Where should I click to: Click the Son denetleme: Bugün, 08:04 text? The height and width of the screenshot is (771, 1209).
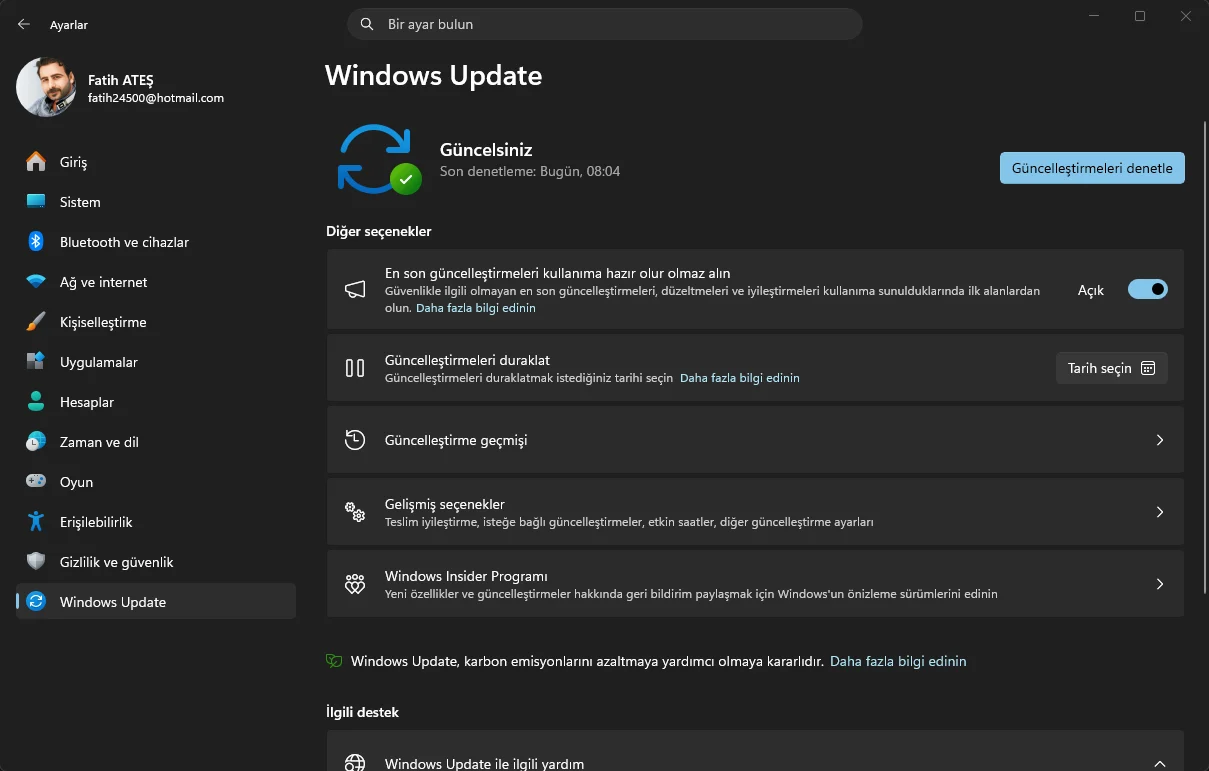tap(530, 172)
